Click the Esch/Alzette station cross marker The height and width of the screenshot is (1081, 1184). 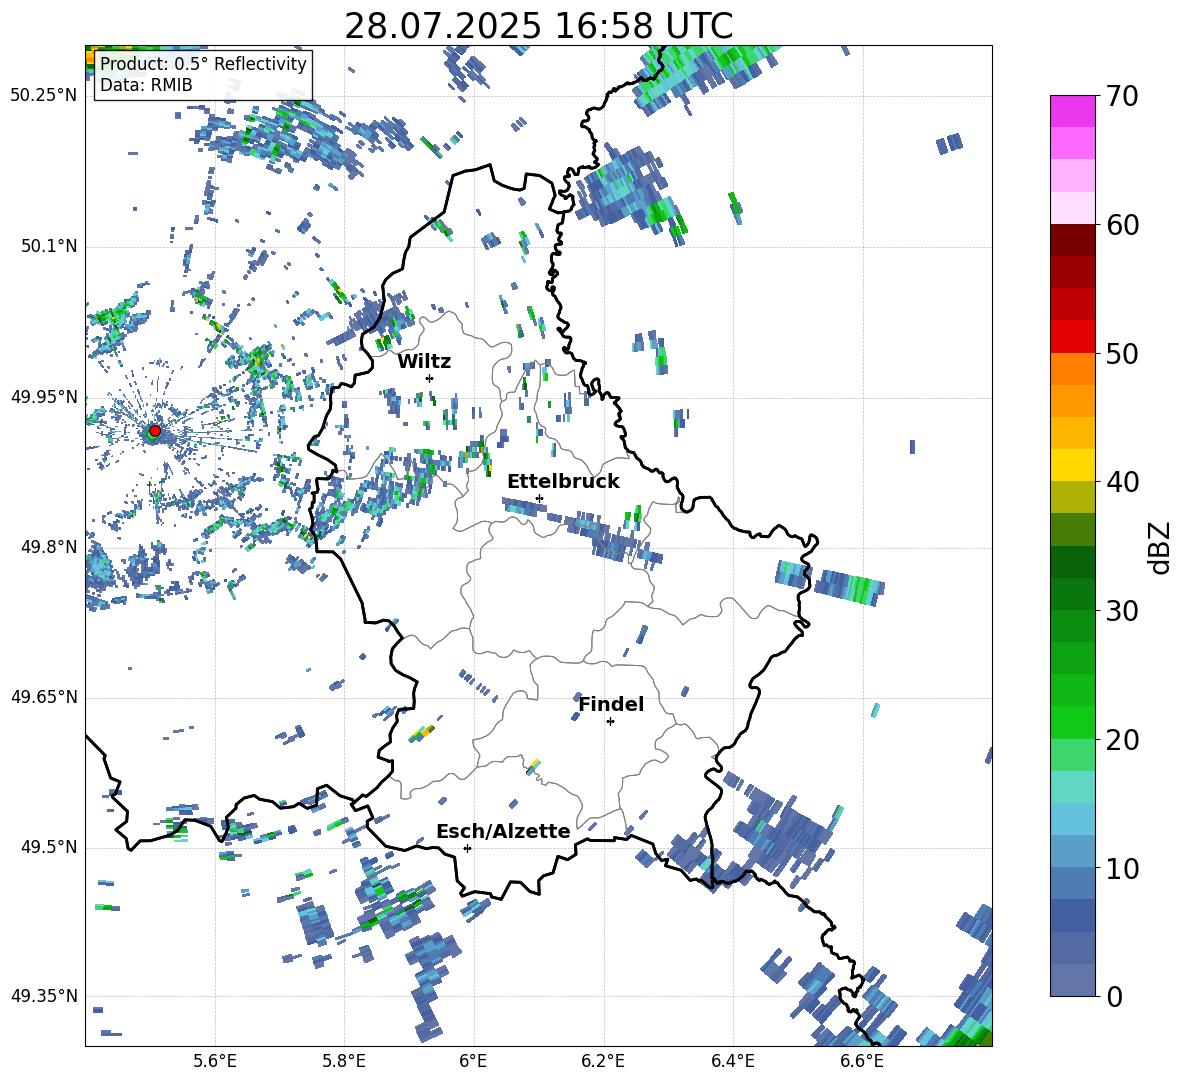(467, 848)
